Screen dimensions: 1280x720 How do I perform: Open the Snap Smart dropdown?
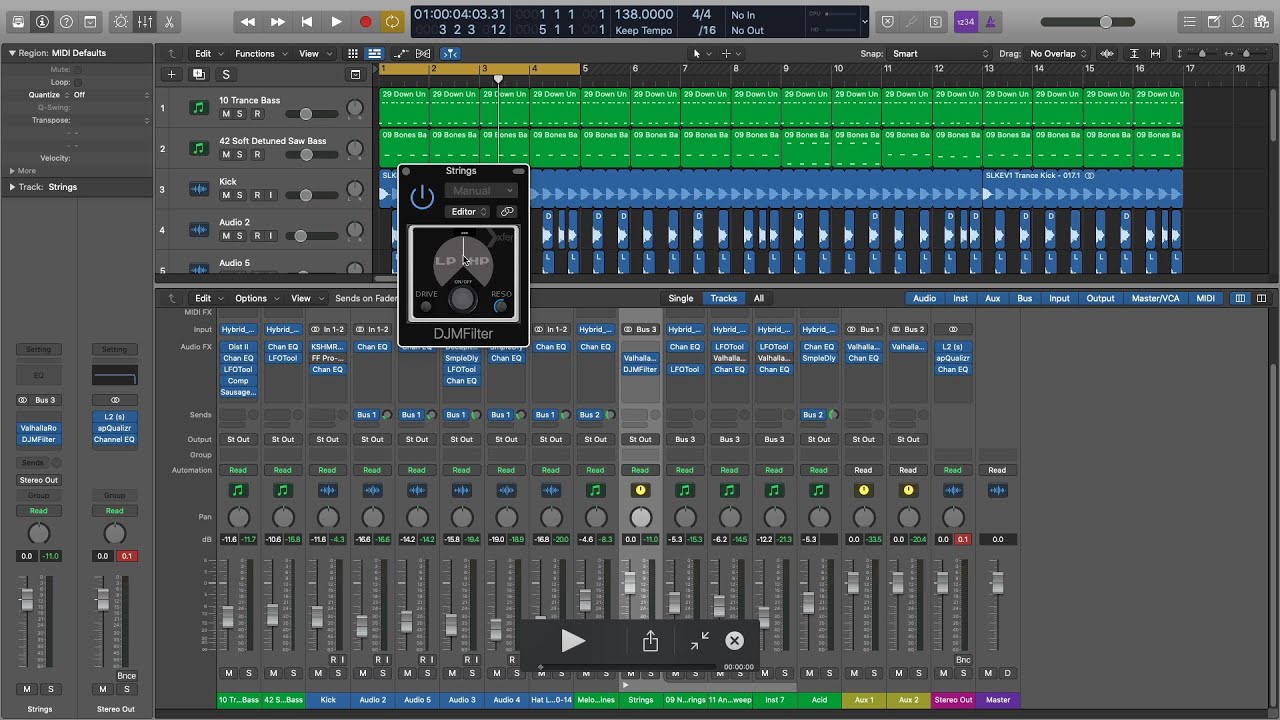point(939,54)
